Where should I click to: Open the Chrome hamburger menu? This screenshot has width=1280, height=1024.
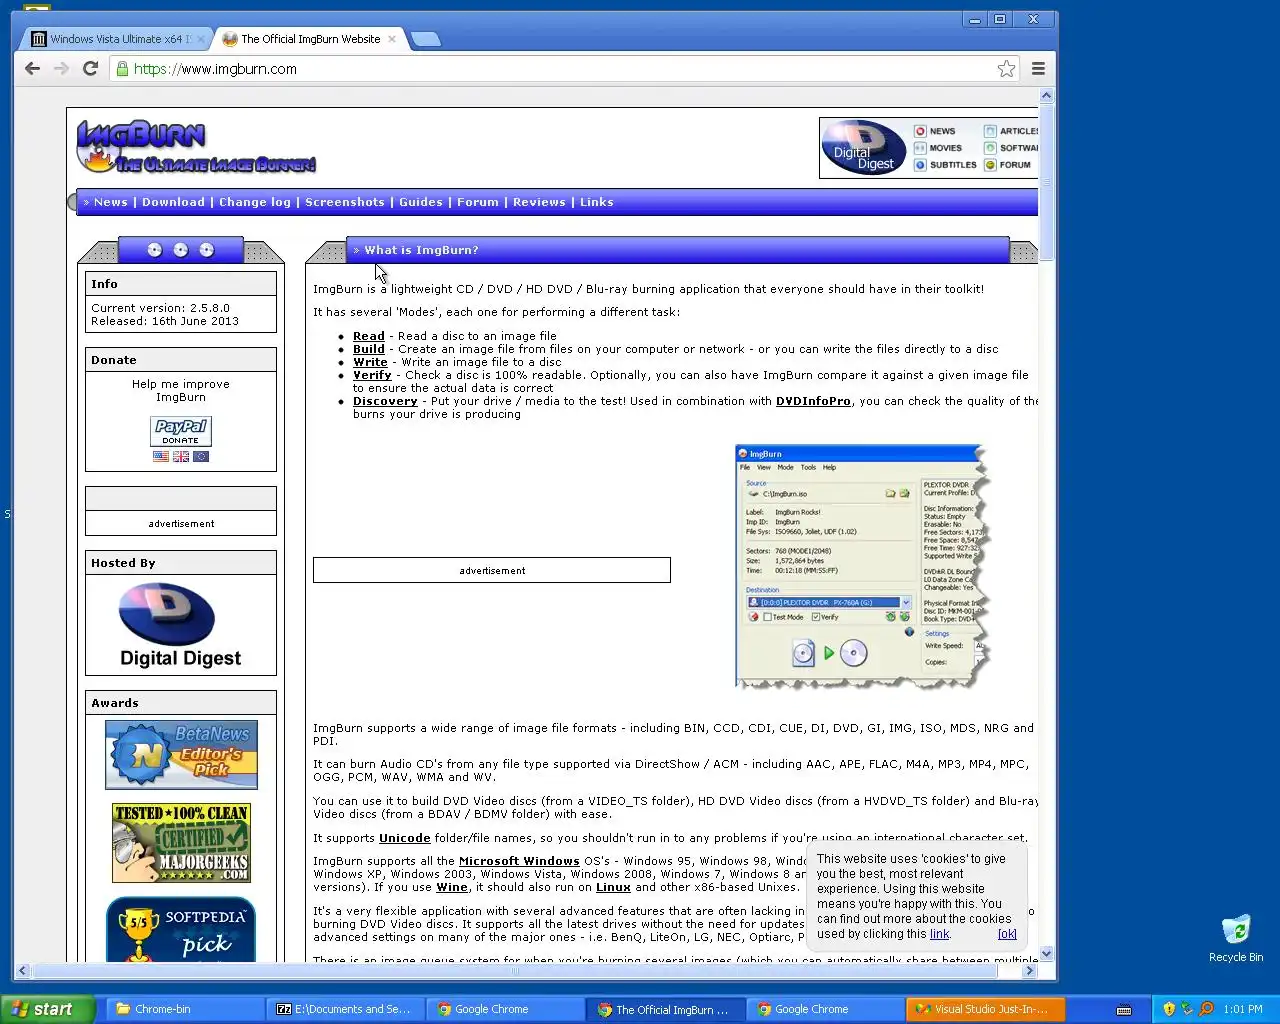point(1038,69)
